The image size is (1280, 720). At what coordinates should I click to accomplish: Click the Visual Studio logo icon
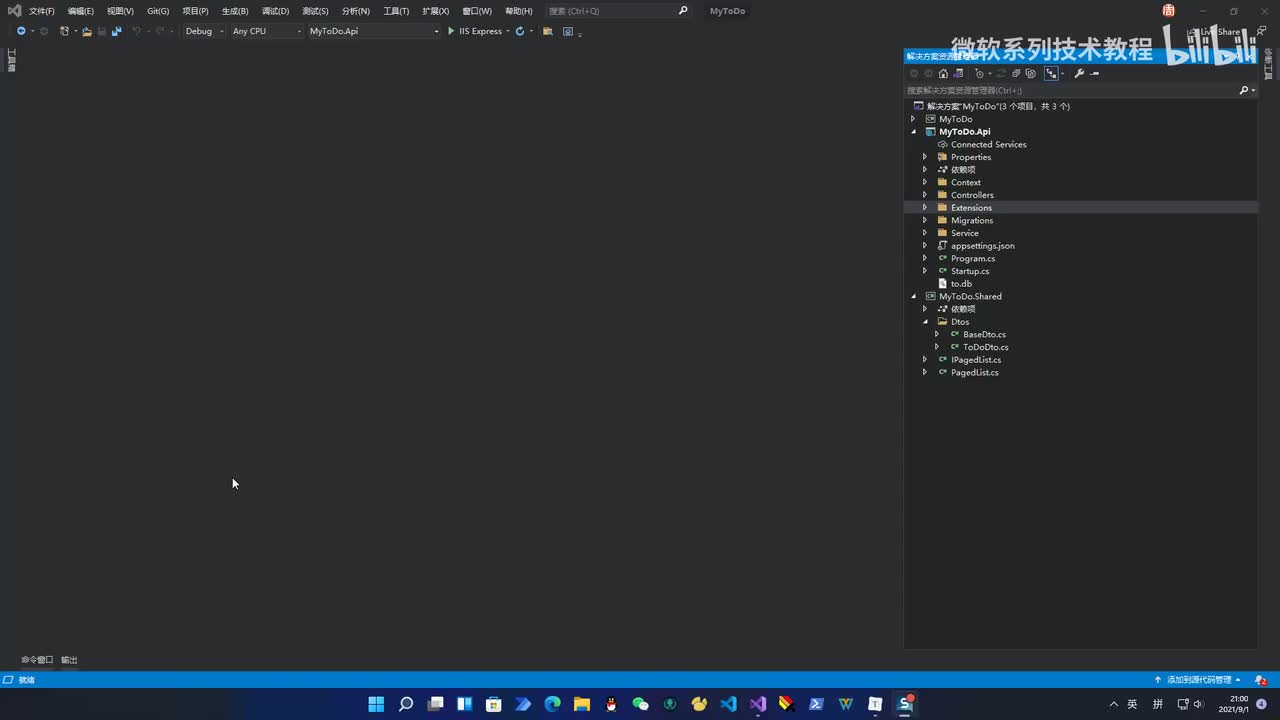(14, 11)
